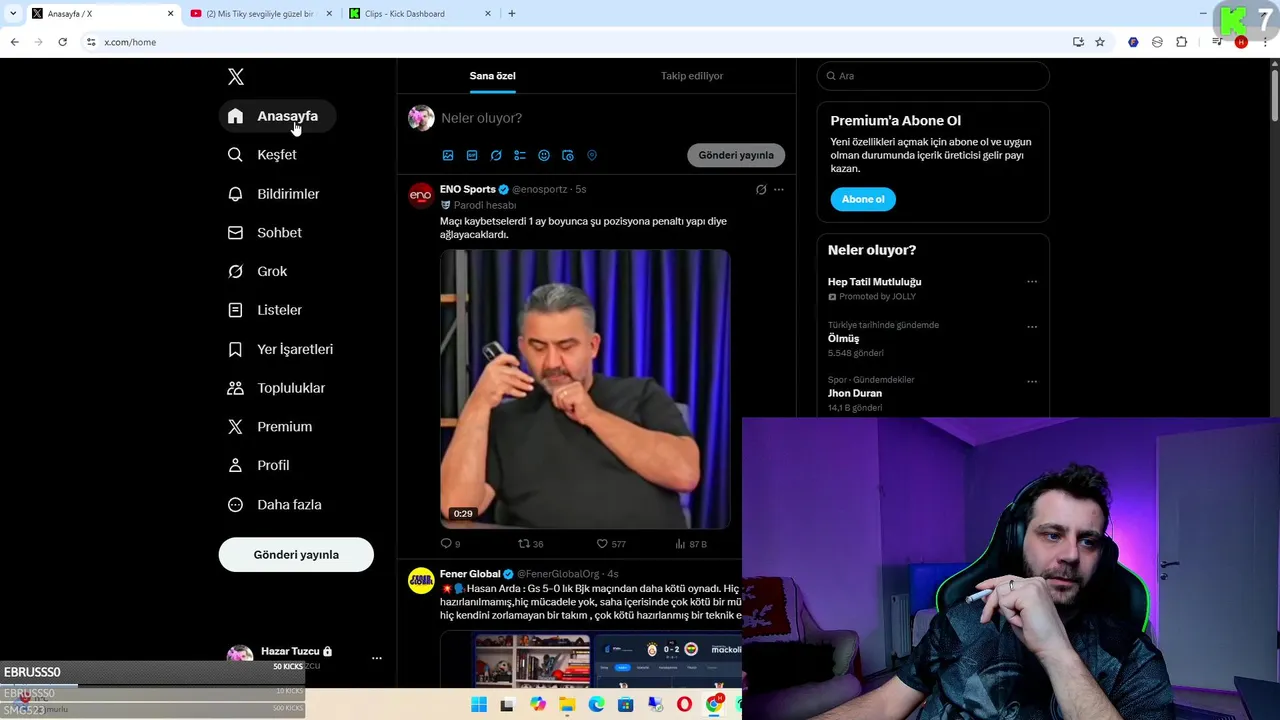This screenshot has width=1280, height=720.
Task: Open the Chrome tab search dropdown
Action: pos(13,14)
